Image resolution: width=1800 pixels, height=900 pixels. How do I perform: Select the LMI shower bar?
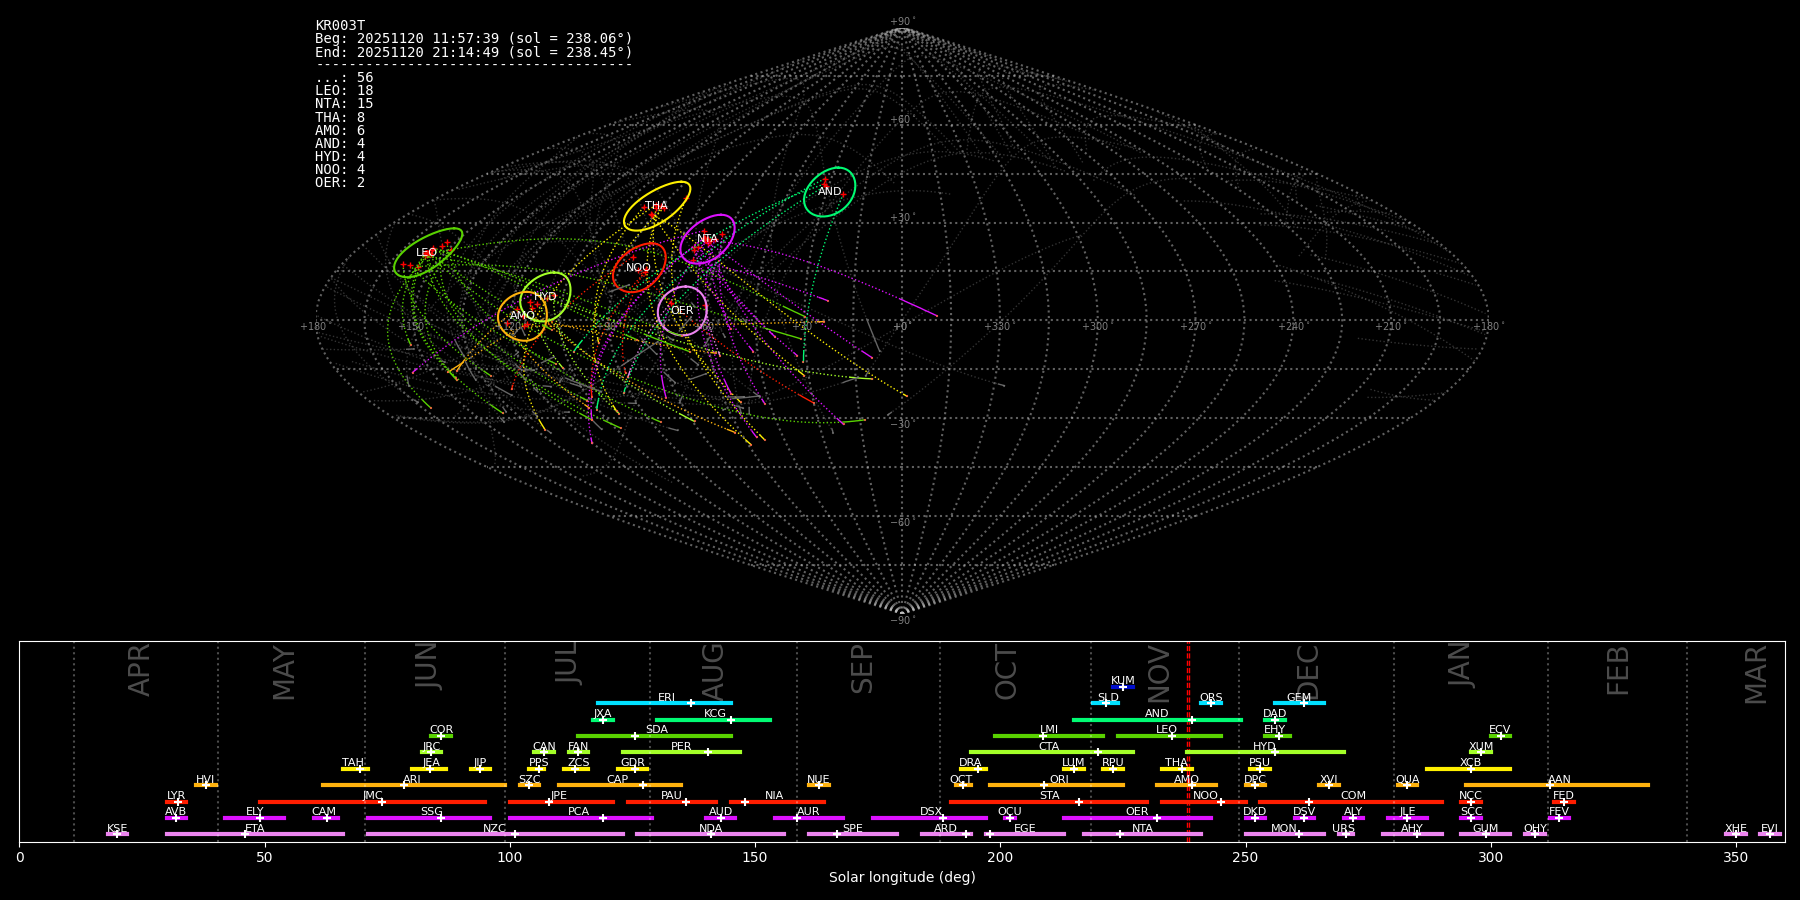(1049, 736)
